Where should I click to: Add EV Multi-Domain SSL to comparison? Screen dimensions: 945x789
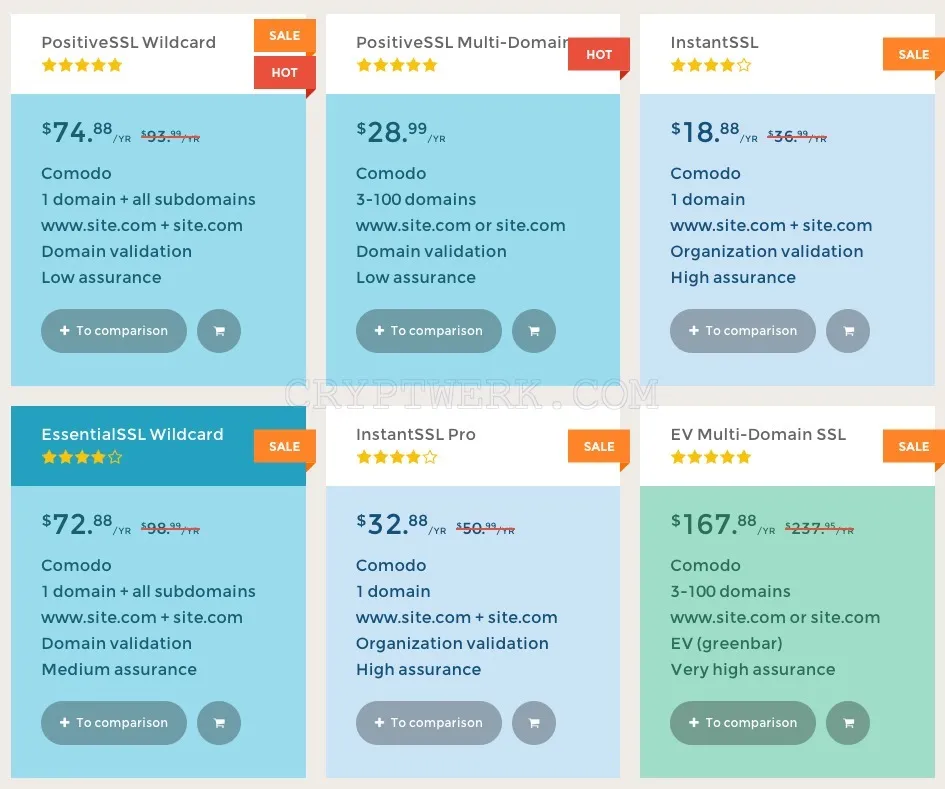pos(743,723)
